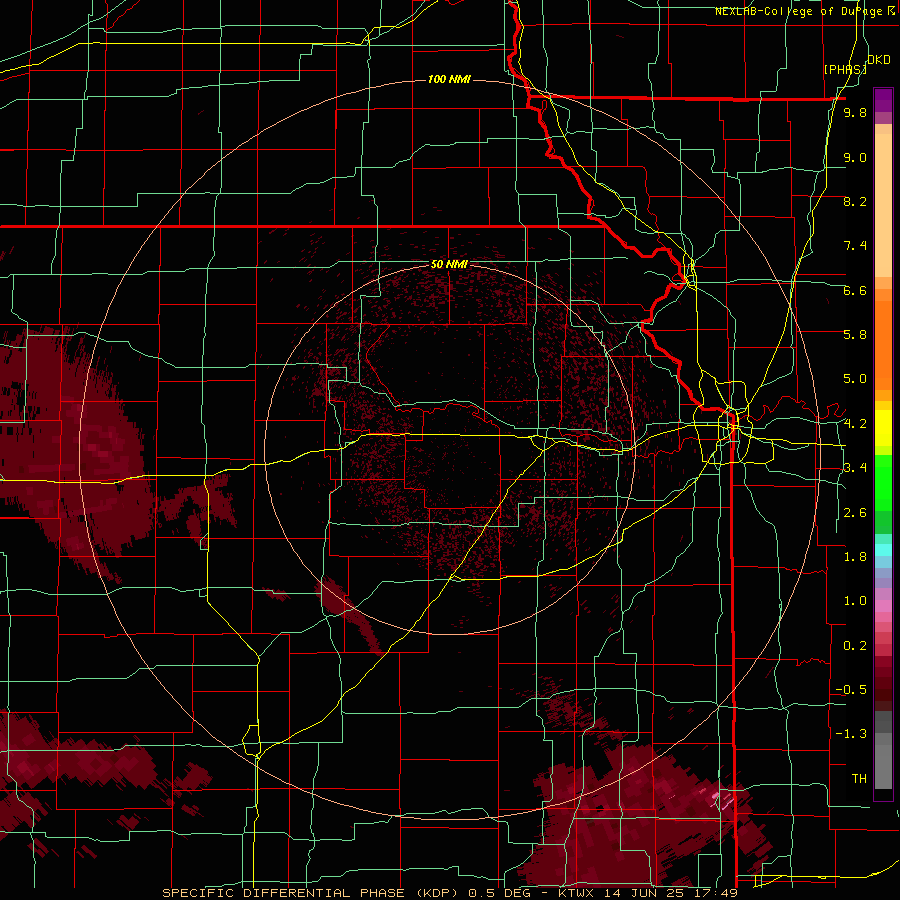Select the cyan band of the color scale
Image resolution: width=900 pixels, height=900 pixels.
(883, 549)
